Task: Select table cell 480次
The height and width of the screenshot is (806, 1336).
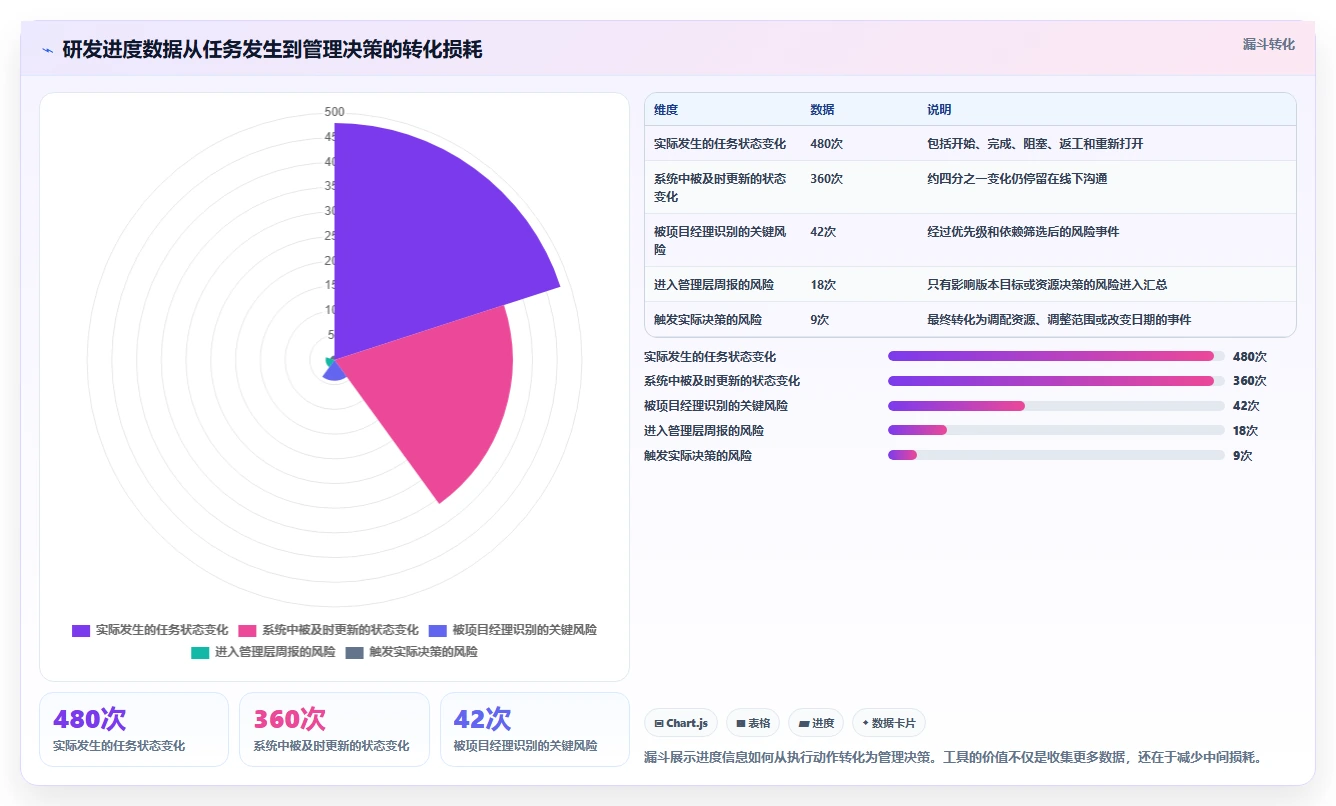Action: (826, 144)
